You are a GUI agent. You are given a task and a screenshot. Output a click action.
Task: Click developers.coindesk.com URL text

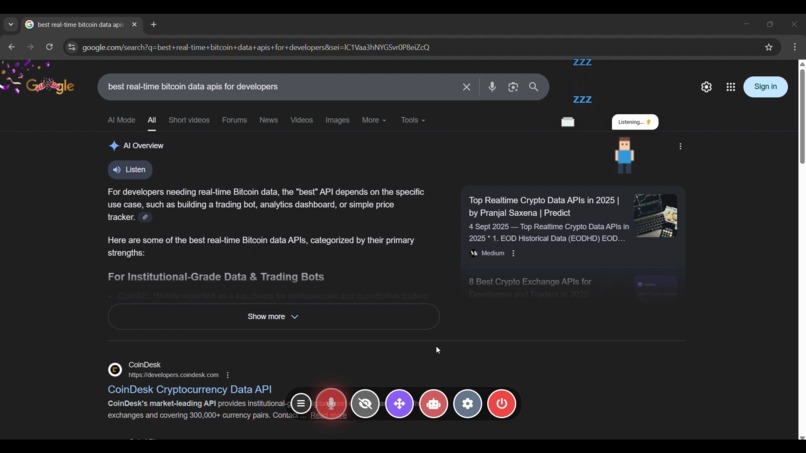tap(173, 375)
